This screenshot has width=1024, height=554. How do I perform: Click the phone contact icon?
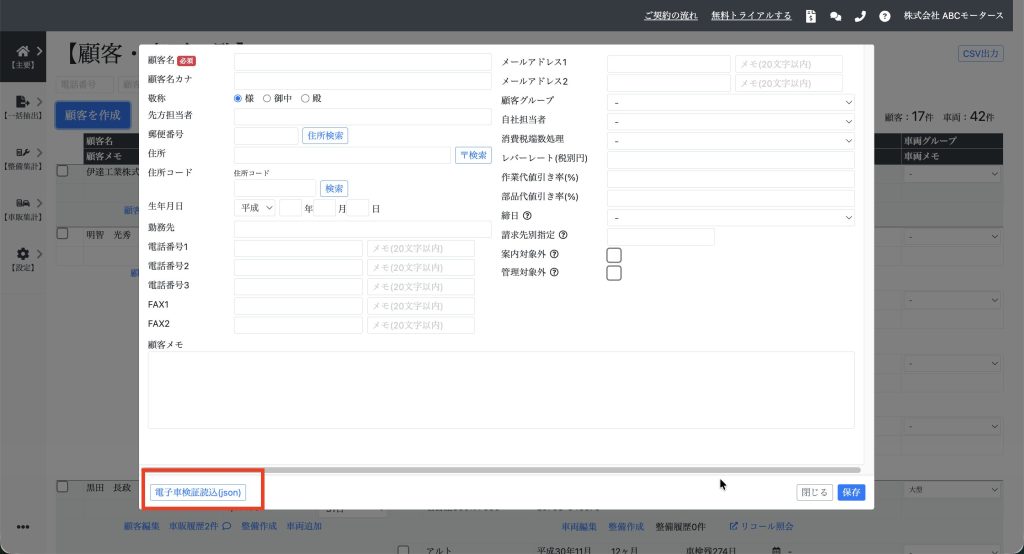(860, 16)
